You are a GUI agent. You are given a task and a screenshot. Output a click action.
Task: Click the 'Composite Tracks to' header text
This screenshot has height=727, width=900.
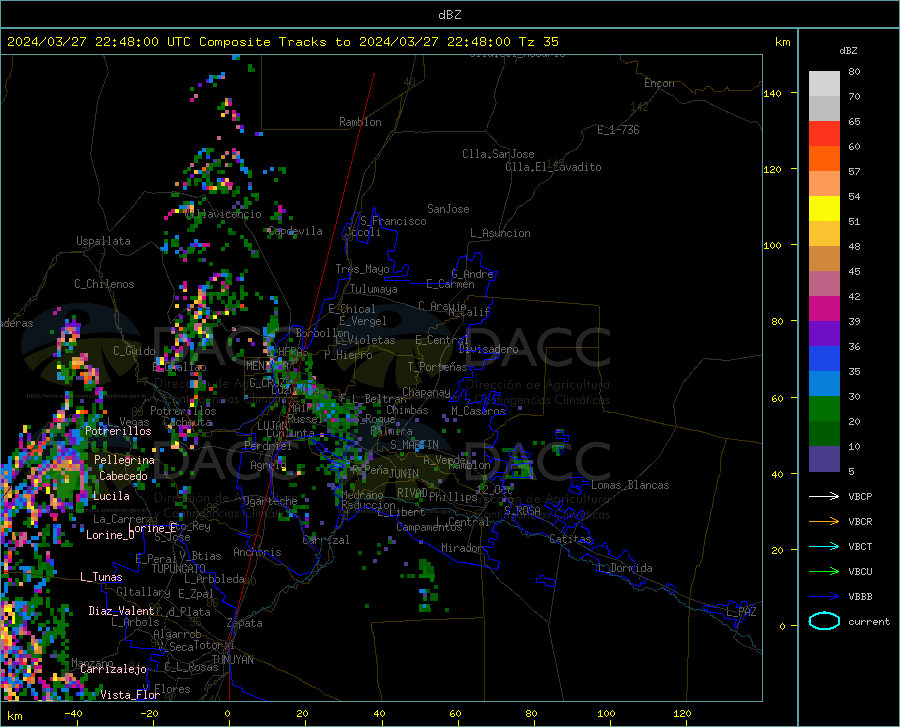[x=274, y=42]
